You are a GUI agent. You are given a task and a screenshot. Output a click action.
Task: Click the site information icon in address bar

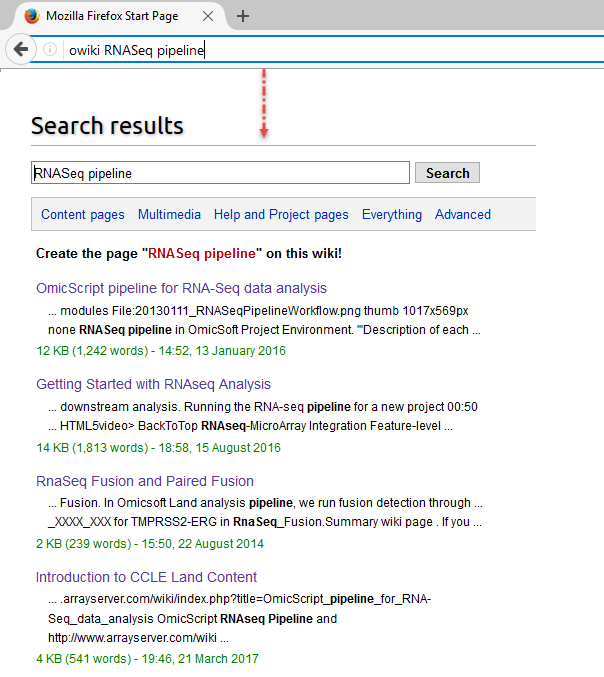[x=49, y=49]
